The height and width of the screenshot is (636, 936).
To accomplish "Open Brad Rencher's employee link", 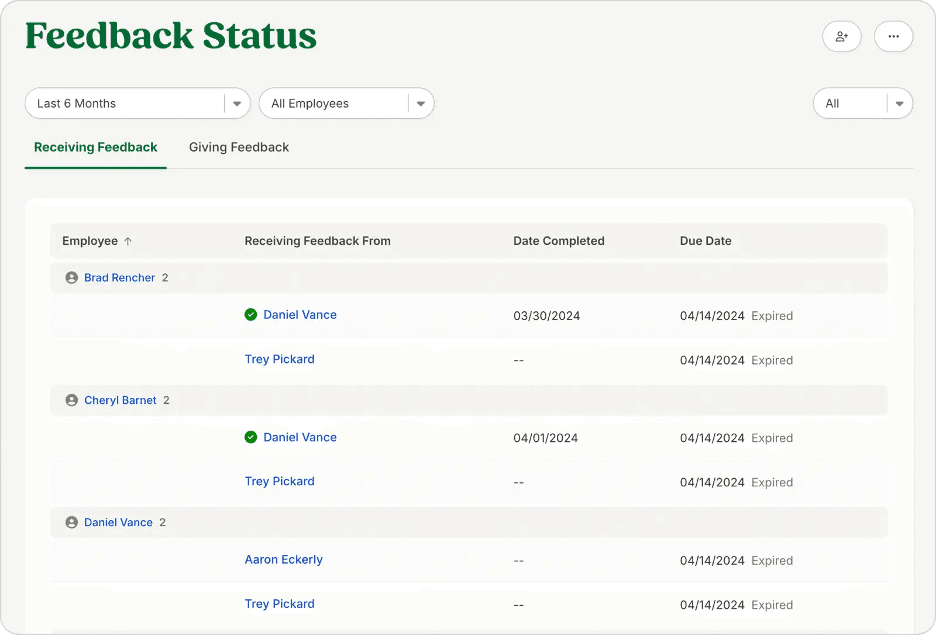I will click(x=119, y=278).
